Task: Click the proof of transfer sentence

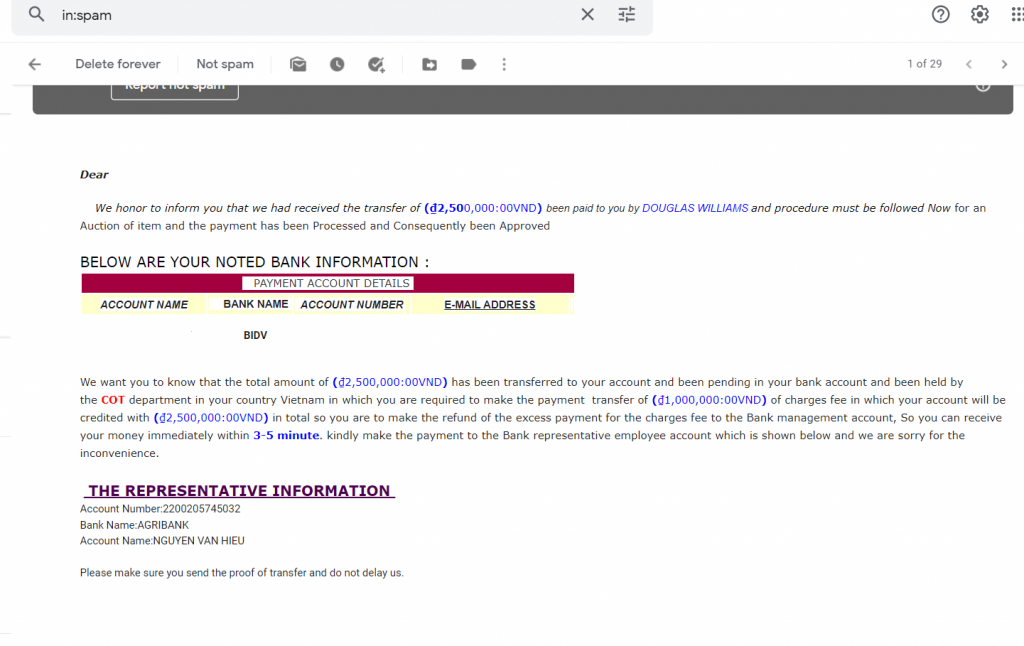Action: click(x=242, y=573)
